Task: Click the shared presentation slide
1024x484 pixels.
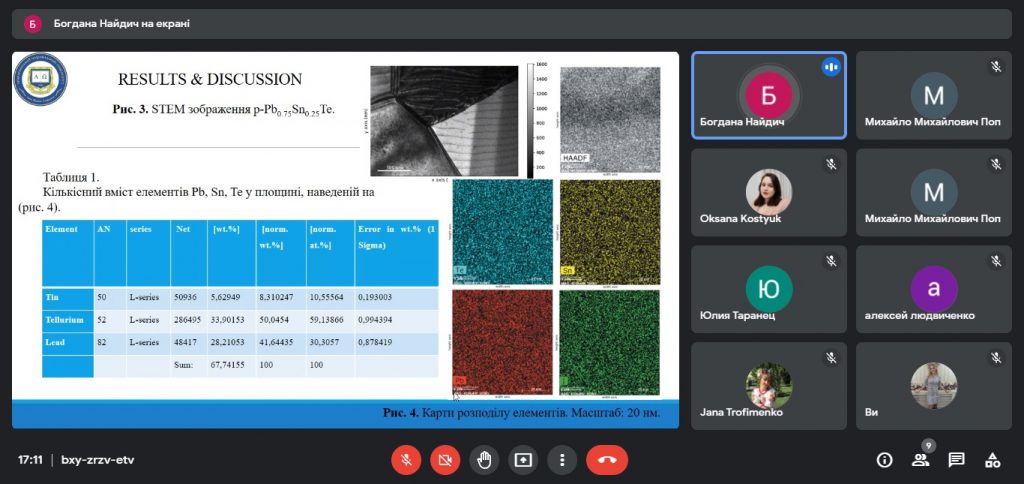Action: [x=345, y=240]
